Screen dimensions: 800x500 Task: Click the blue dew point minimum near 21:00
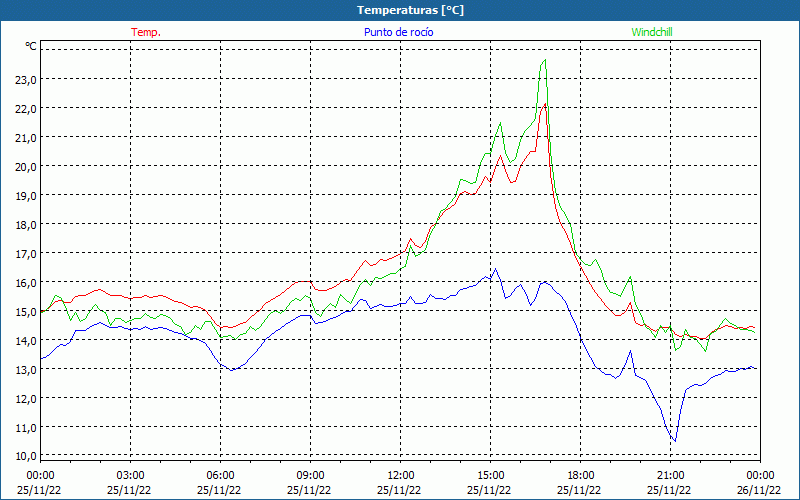click(x=676, y=441)
